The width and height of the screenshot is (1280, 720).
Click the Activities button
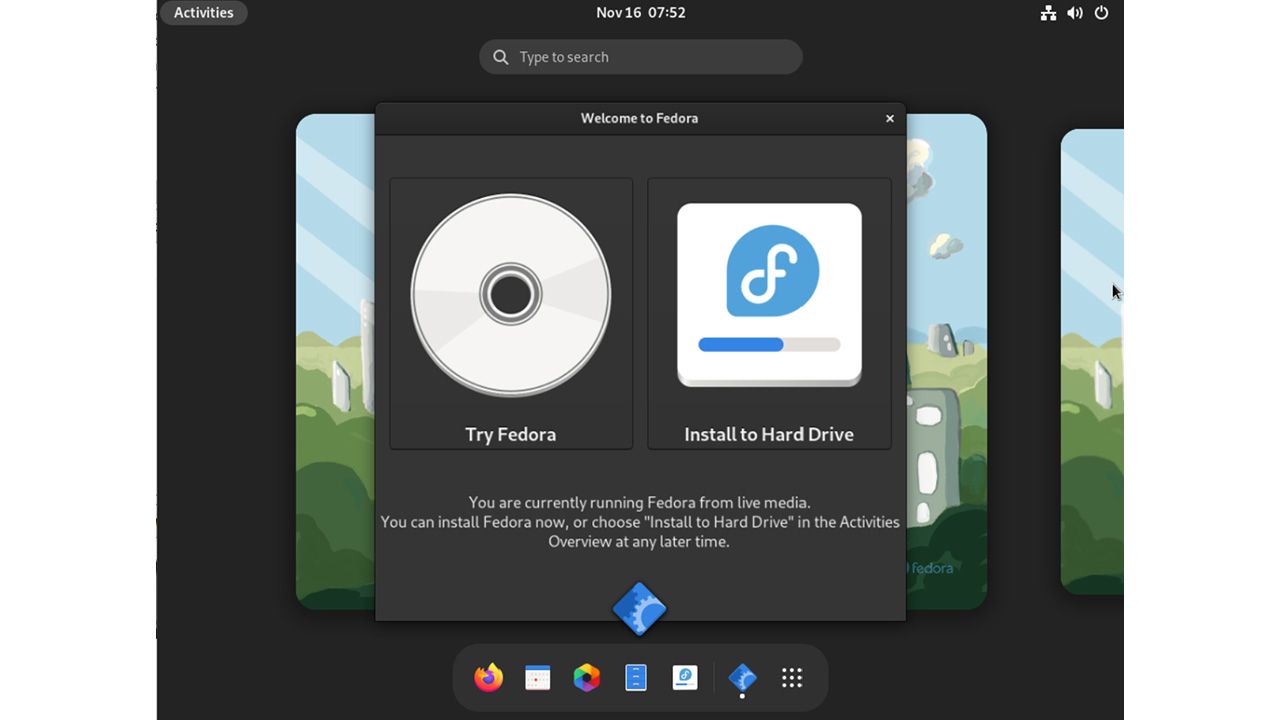coord(204,13)
